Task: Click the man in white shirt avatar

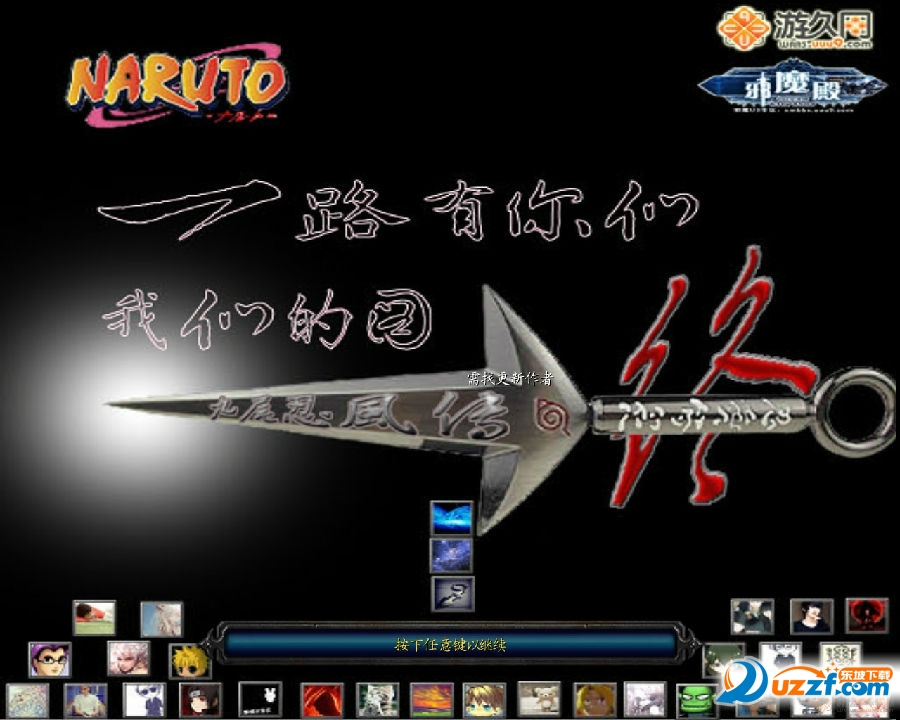Action: 85,700
